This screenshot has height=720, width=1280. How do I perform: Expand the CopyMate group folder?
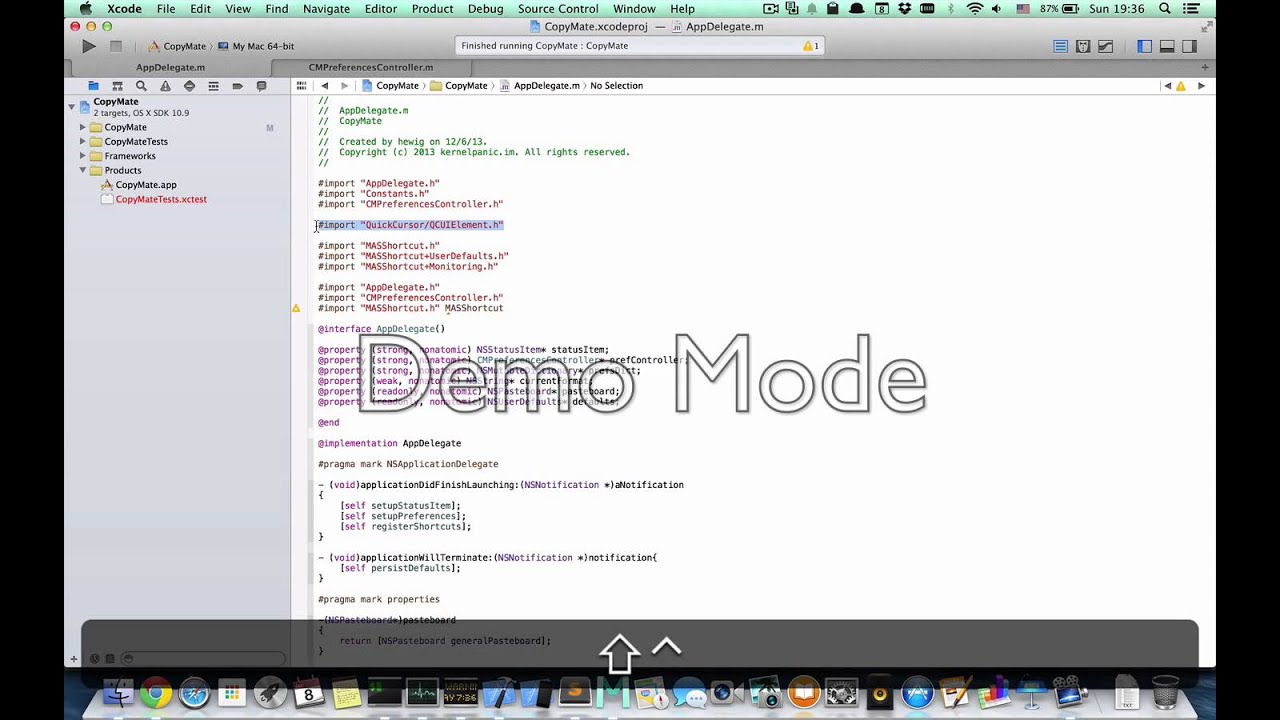(83, 127)
